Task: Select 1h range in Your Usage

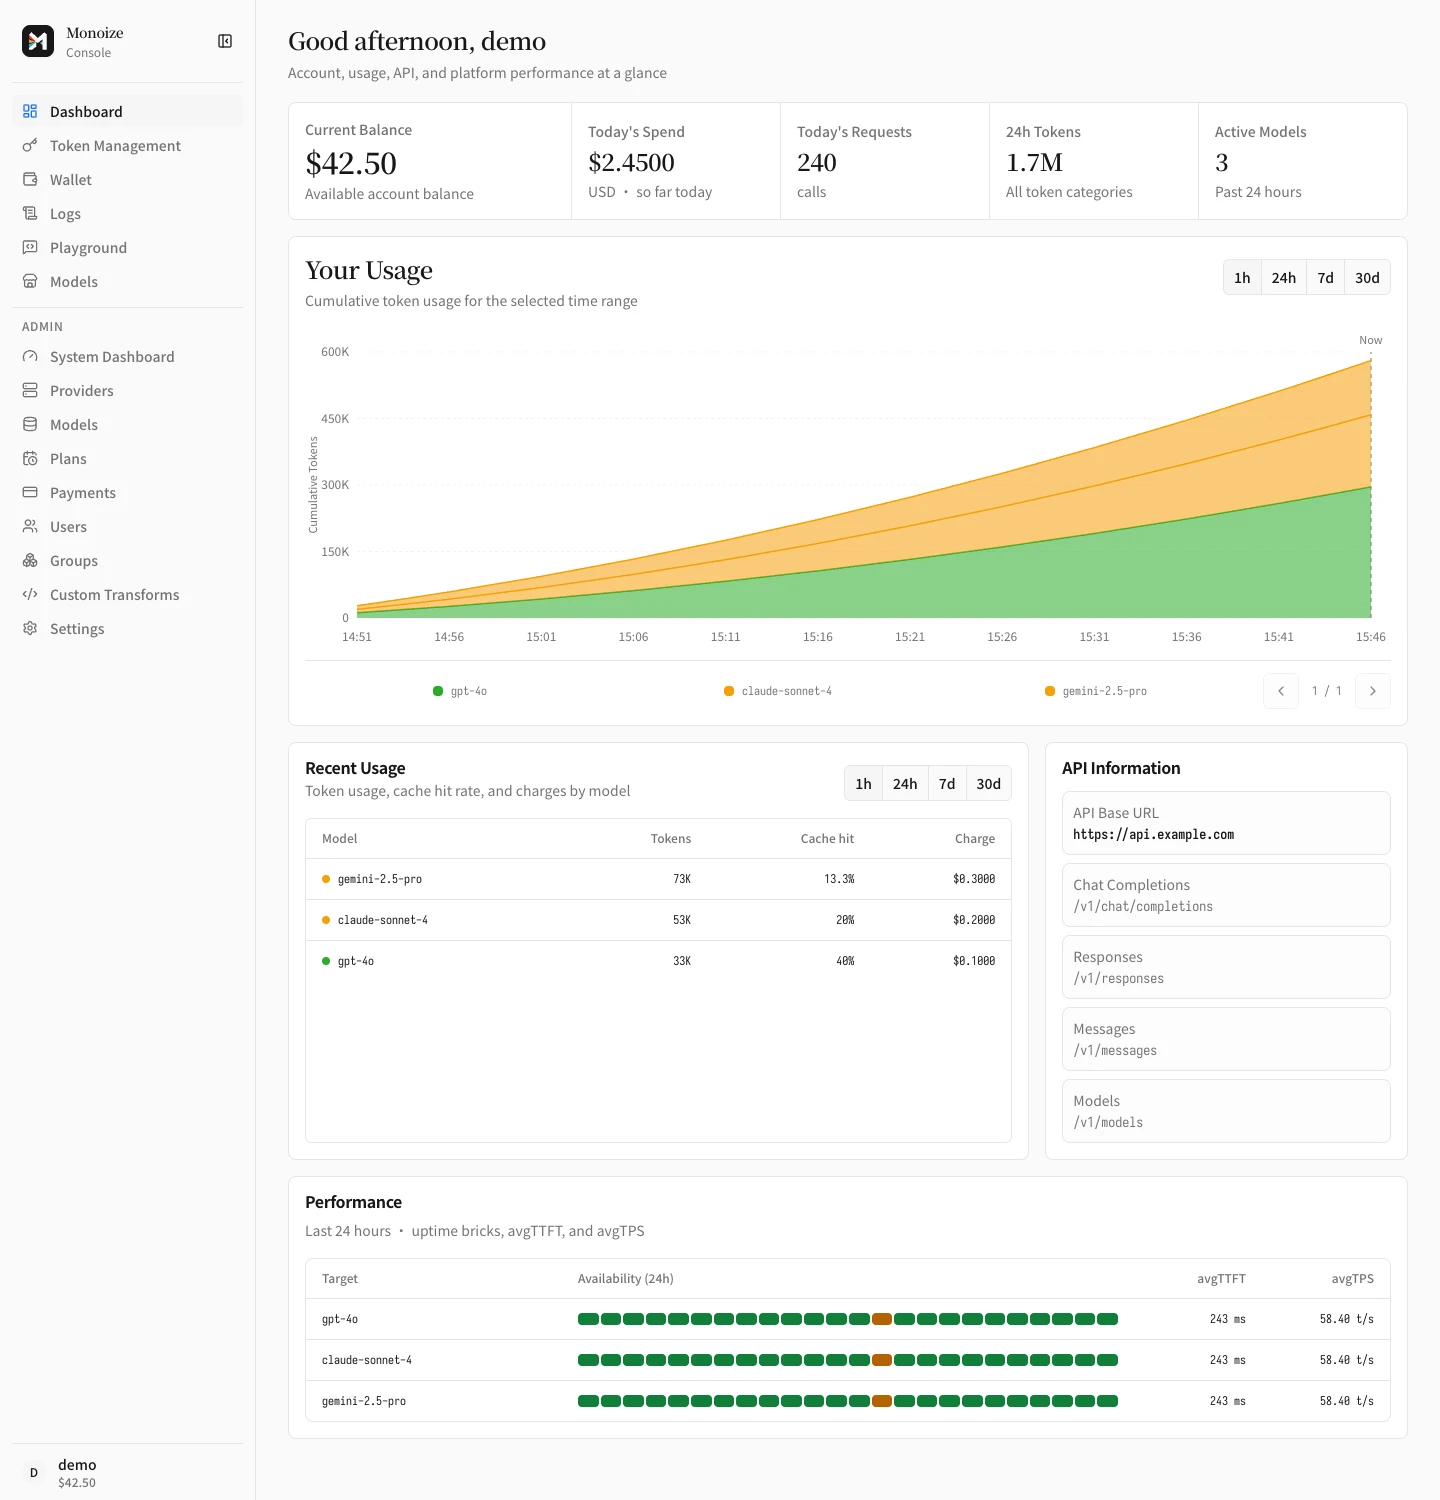Action: pos(1242,278)
